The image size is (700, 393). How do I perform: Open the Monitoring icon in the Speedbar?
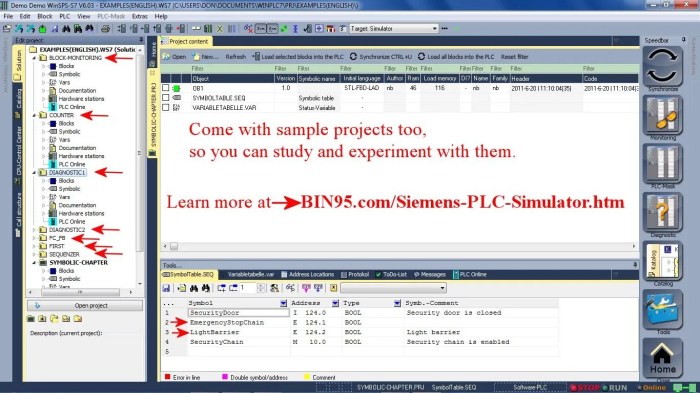662,115
